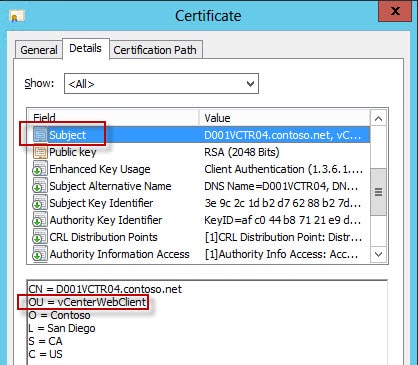Select the Subject Key Identifier label

pos(101,203)
